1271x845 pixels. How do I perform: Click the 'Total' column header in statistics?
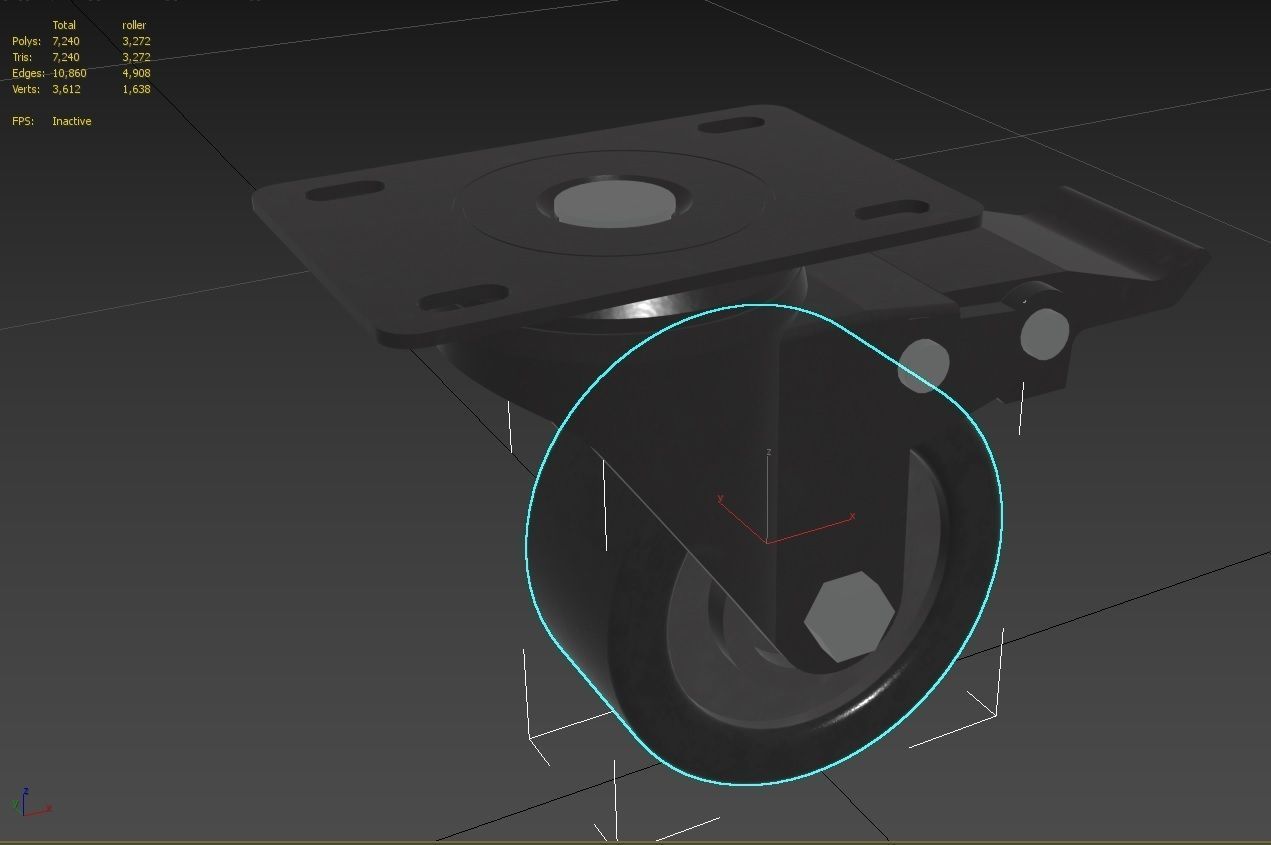pos(64,25)
